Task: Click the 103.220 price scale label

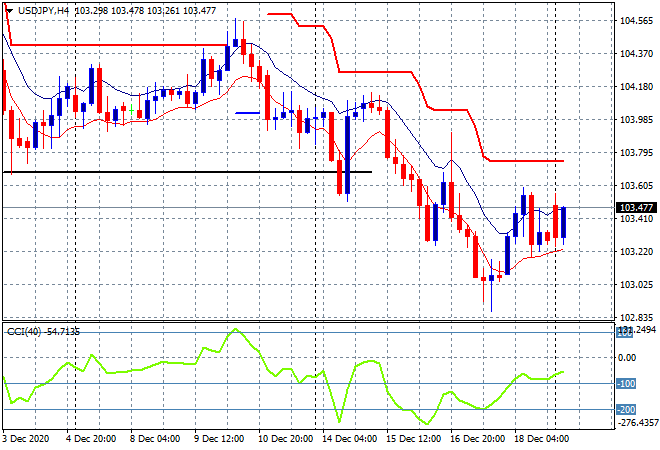Action: 637,252
